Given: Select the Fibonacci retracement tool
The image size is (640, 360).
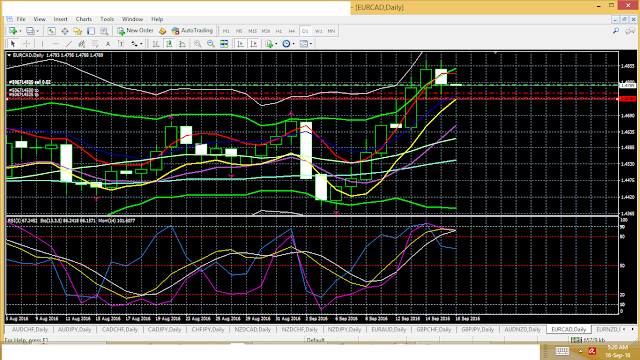Looking at the screenshot, I should point(95,44).
